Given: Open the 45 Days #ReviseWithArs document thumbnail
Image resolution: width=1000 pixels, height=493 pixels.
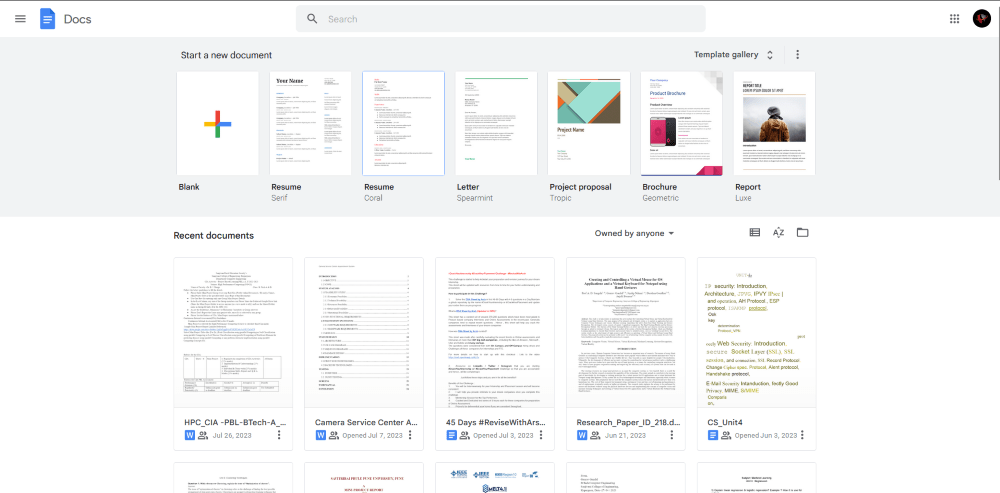Looking at the screenshot, I should pos(495,332).
